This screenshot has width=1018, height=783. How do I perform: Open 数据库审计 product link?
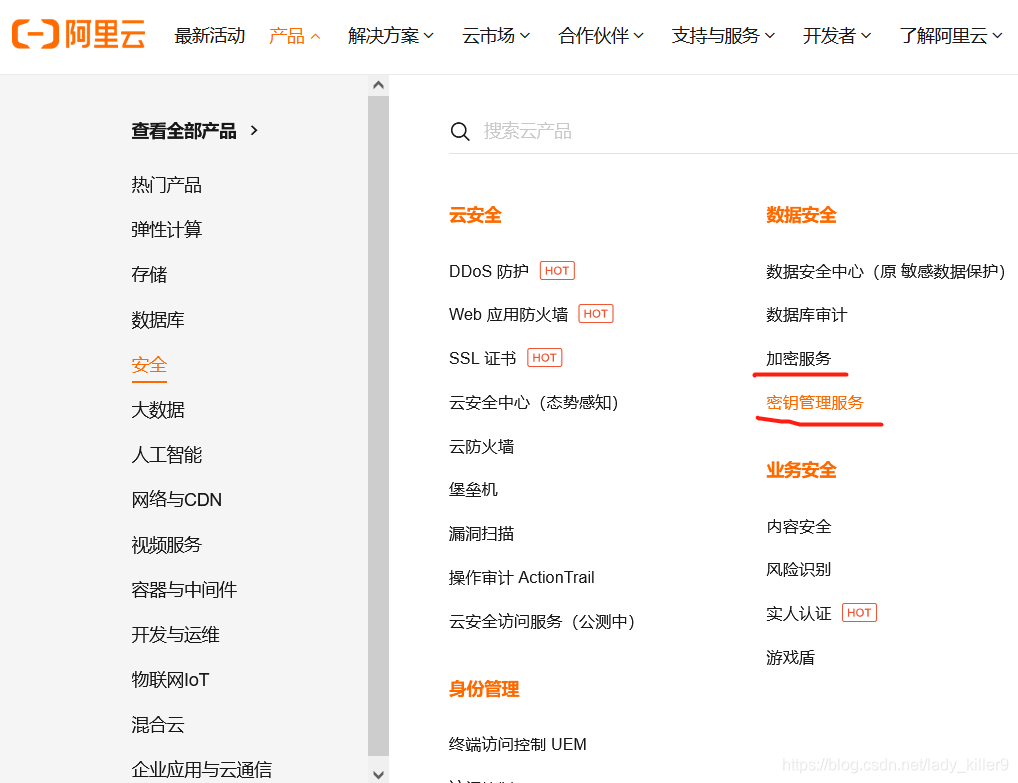point(806,315)
